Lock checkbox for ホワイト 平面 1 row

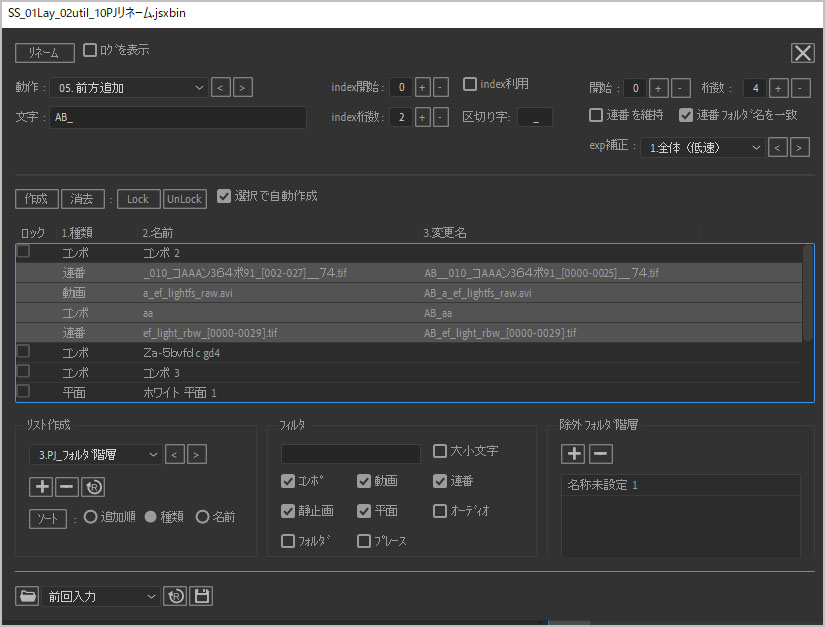23,391
